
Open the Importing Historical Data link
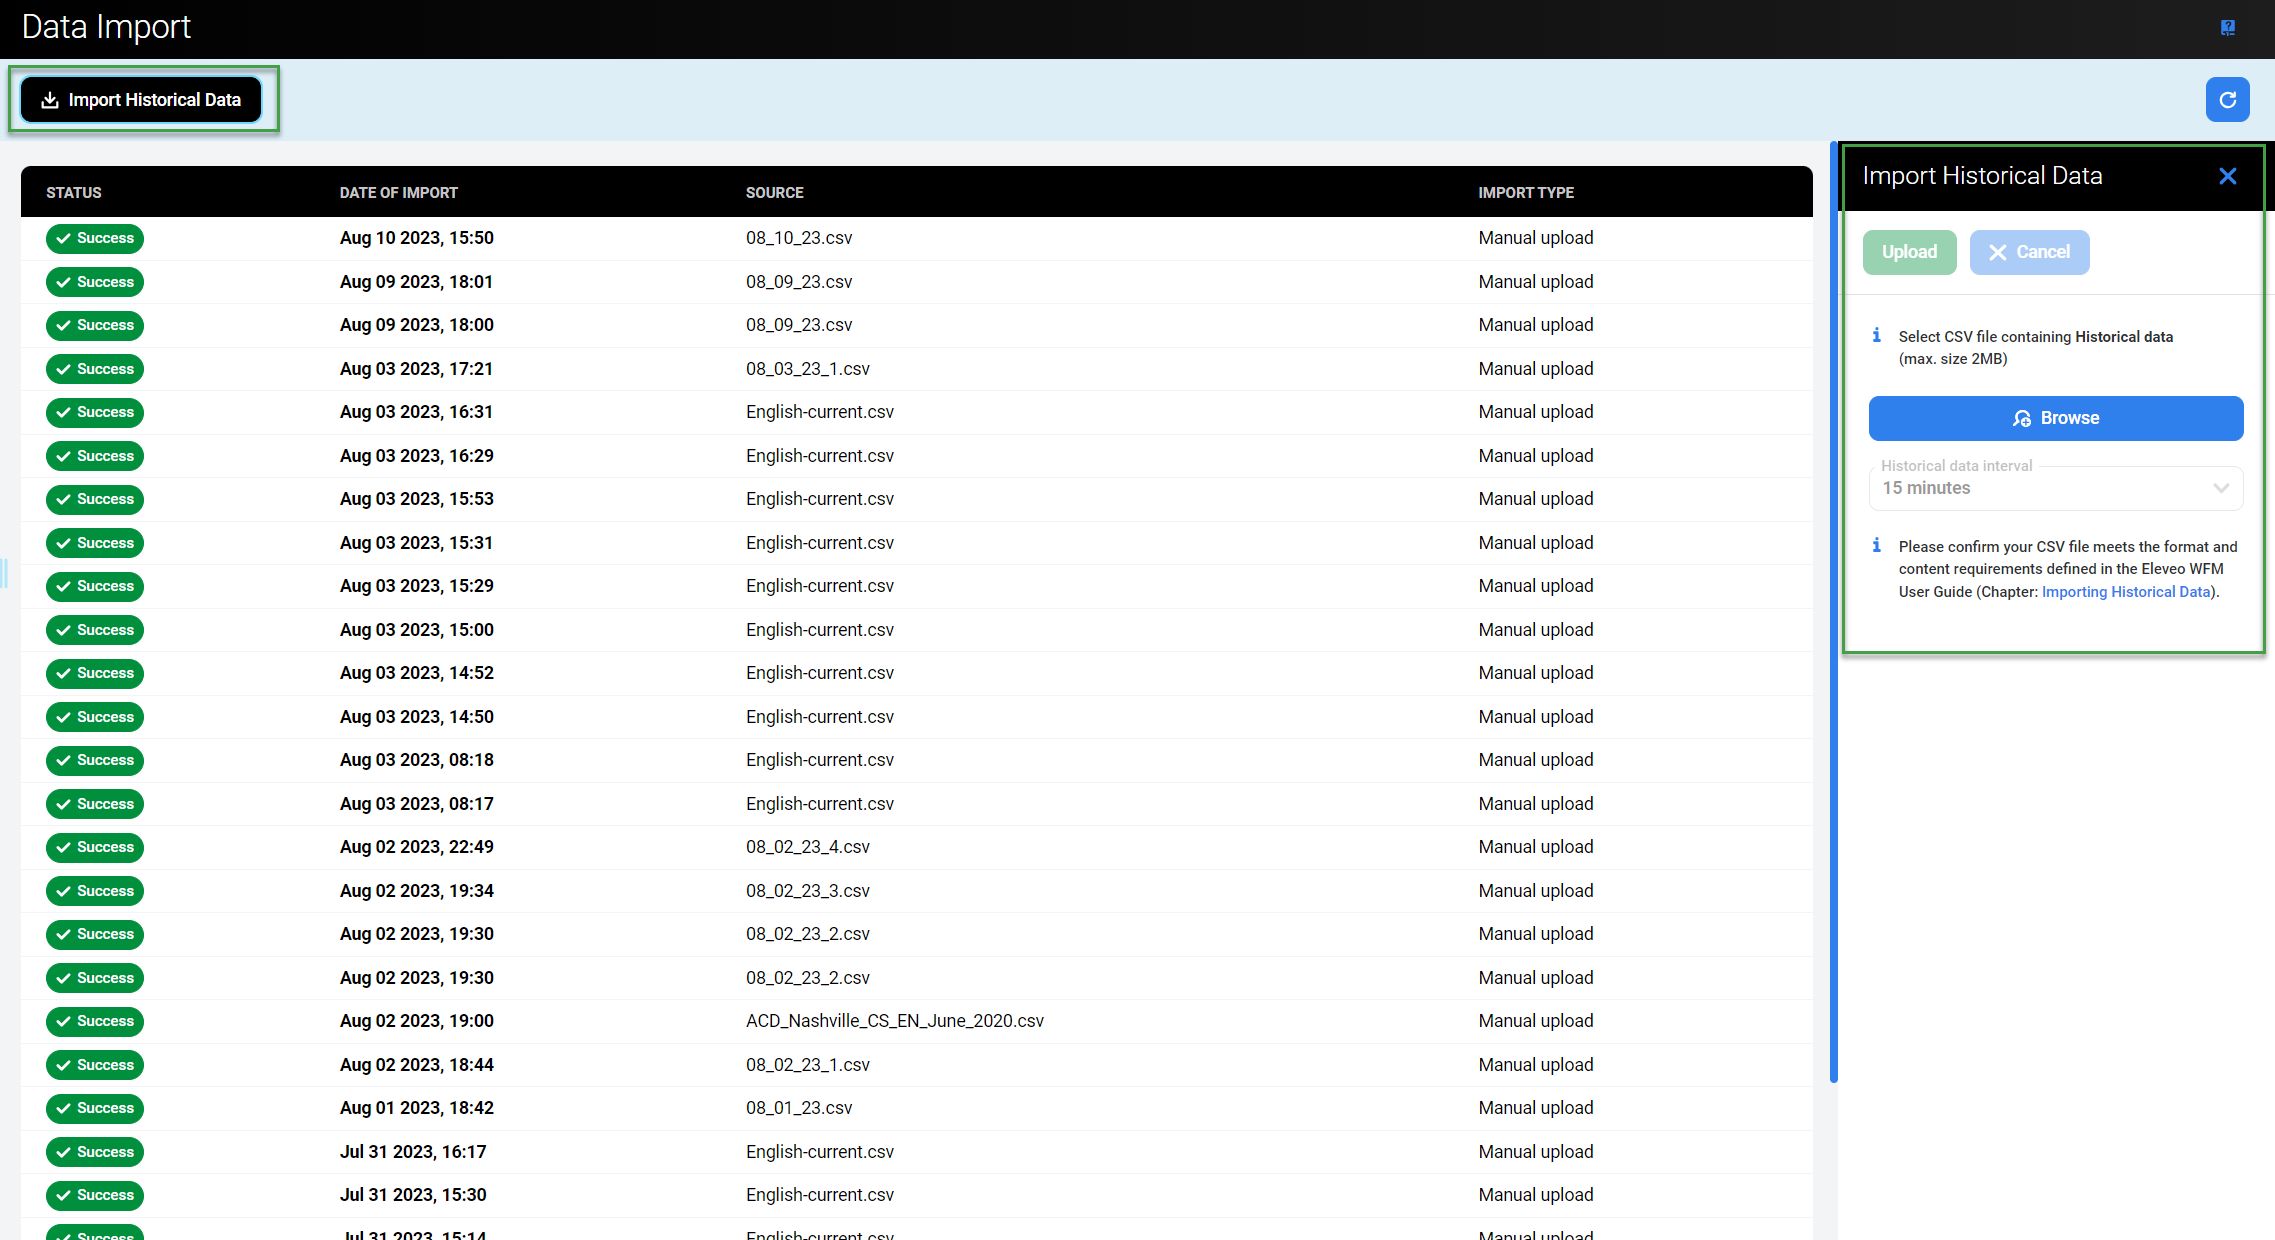click(2125, 592)
